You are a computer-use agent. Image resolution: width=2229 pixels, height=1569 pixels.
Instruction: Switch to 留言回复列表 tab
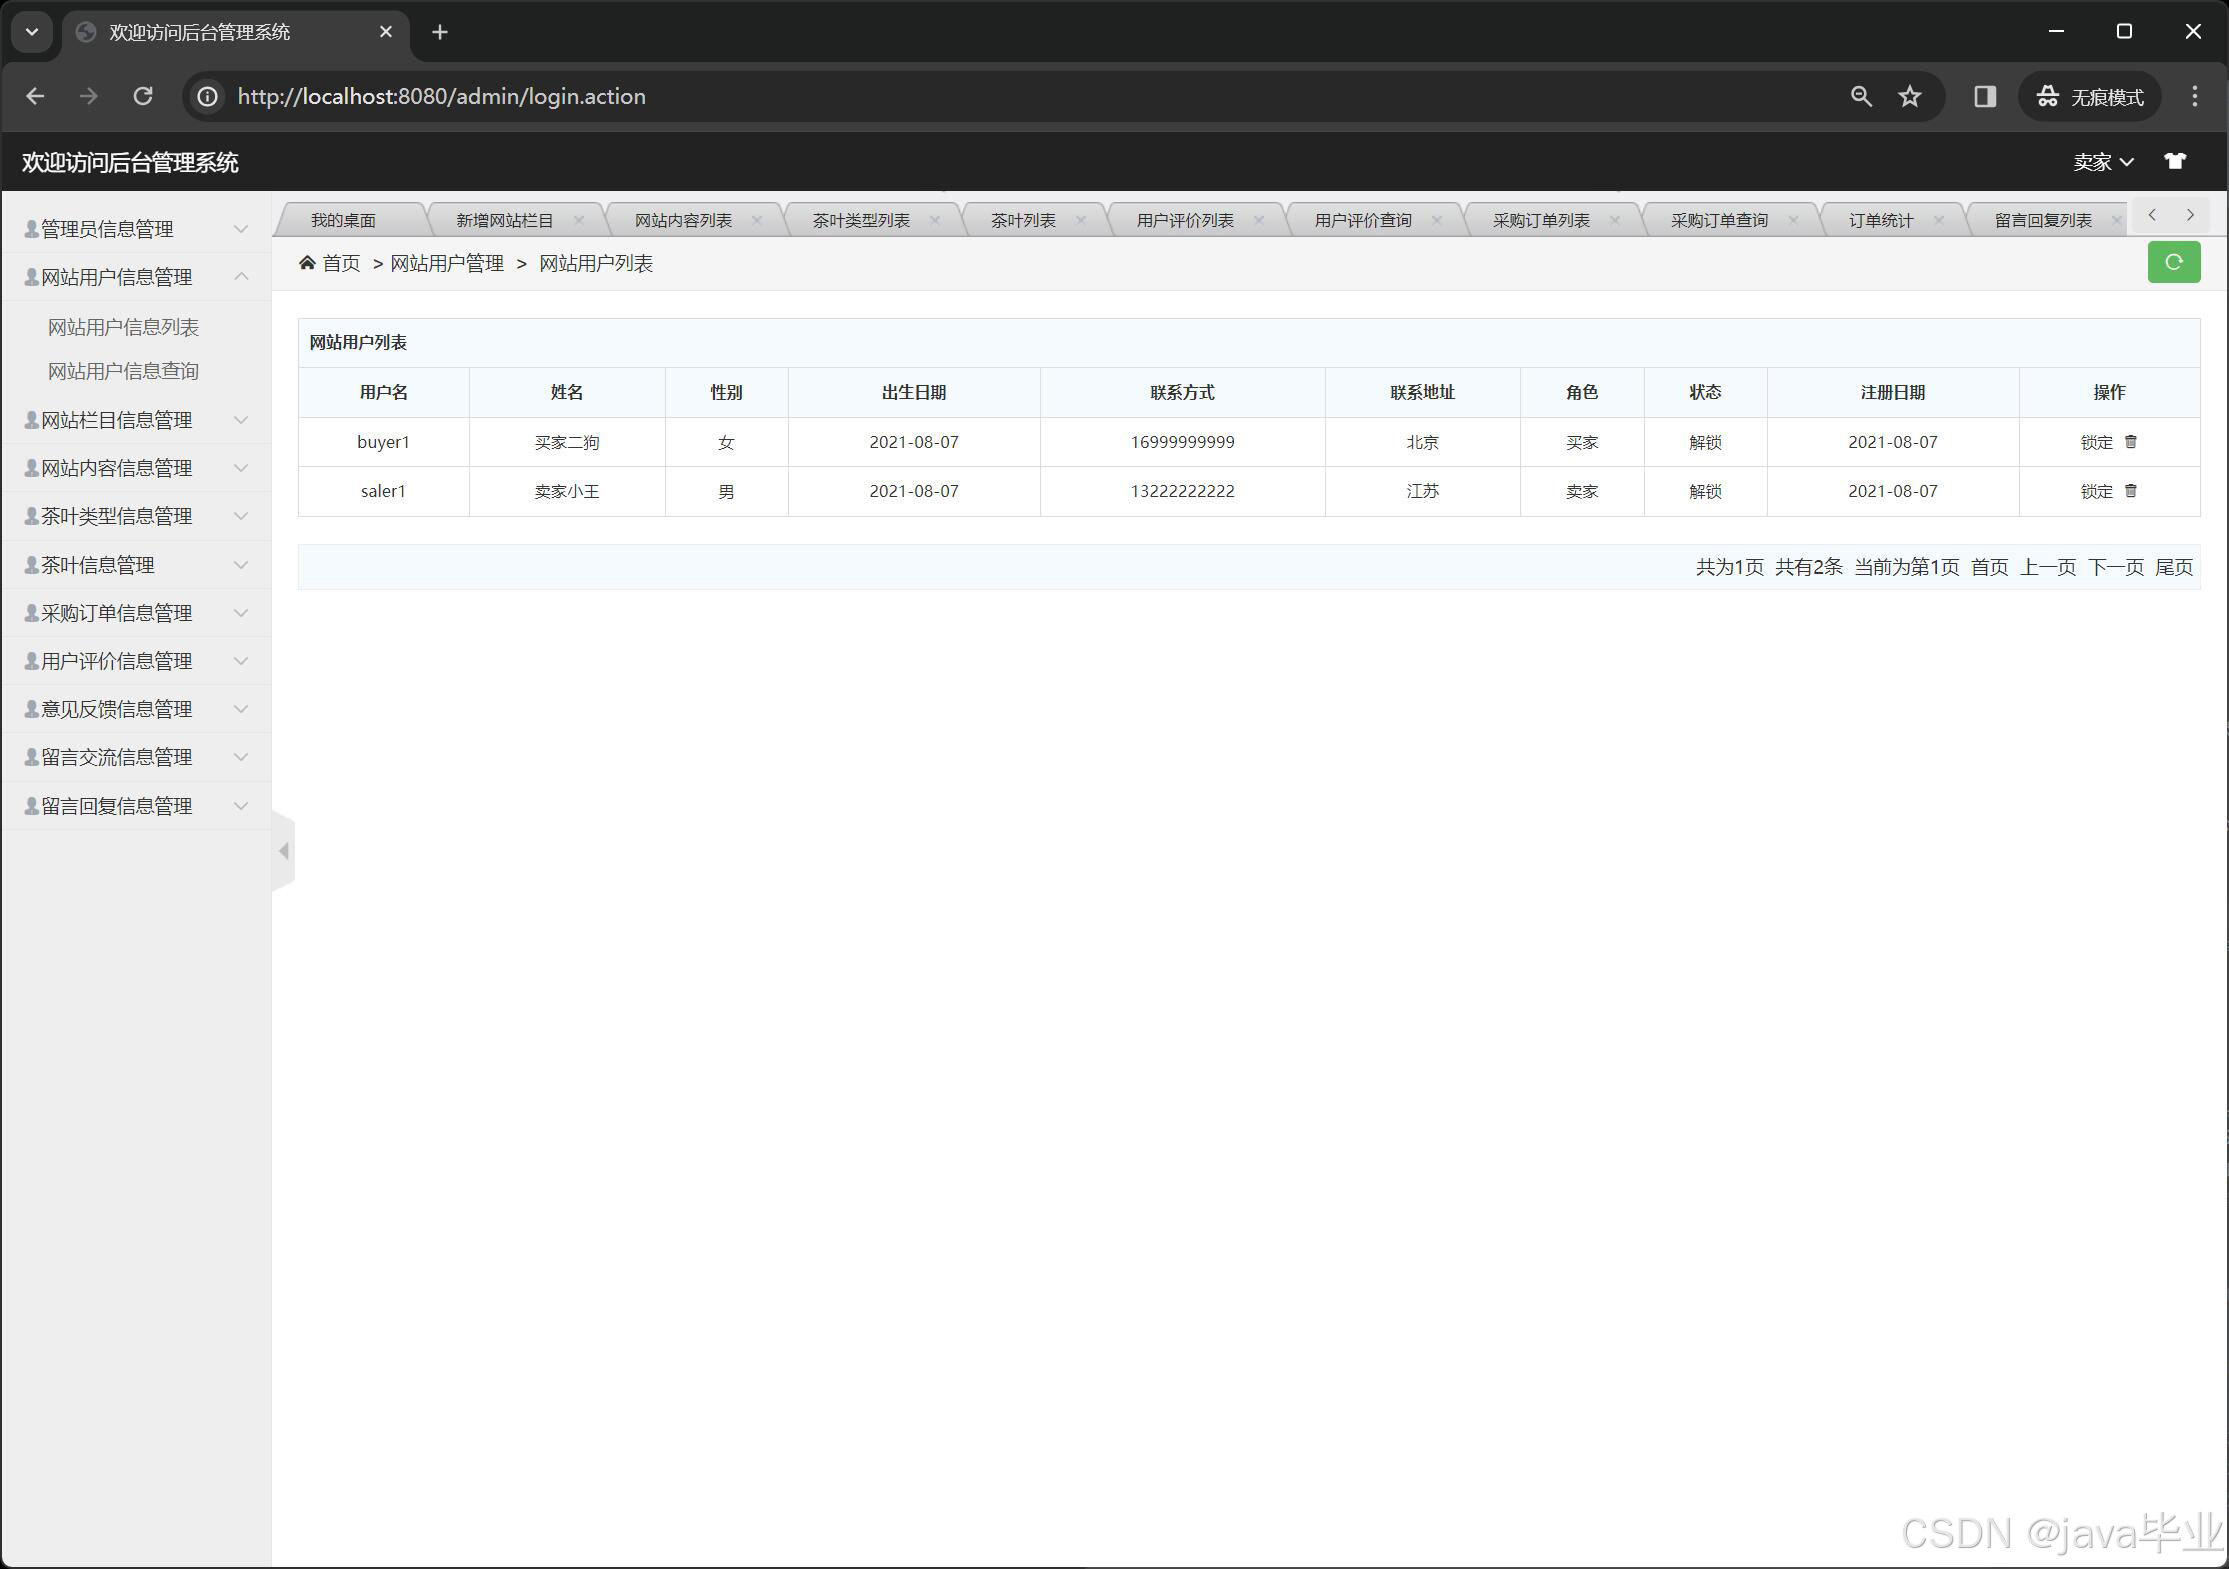click(2043, 220)
